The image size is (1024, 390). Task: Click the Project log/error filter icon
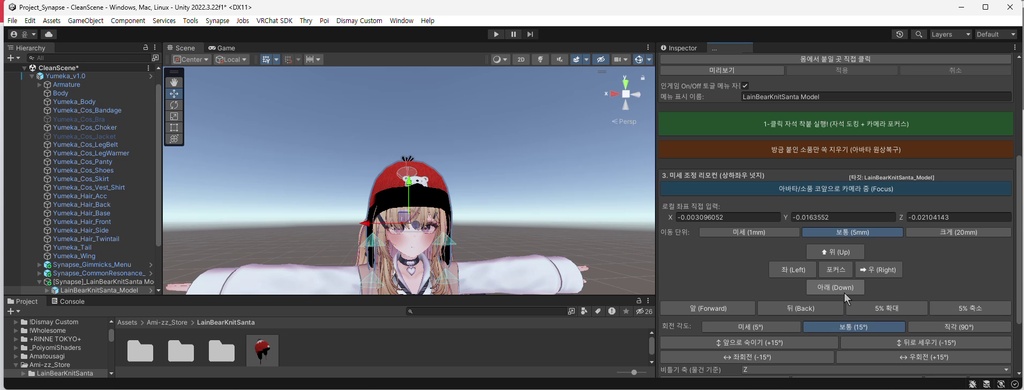click(613, 312)
